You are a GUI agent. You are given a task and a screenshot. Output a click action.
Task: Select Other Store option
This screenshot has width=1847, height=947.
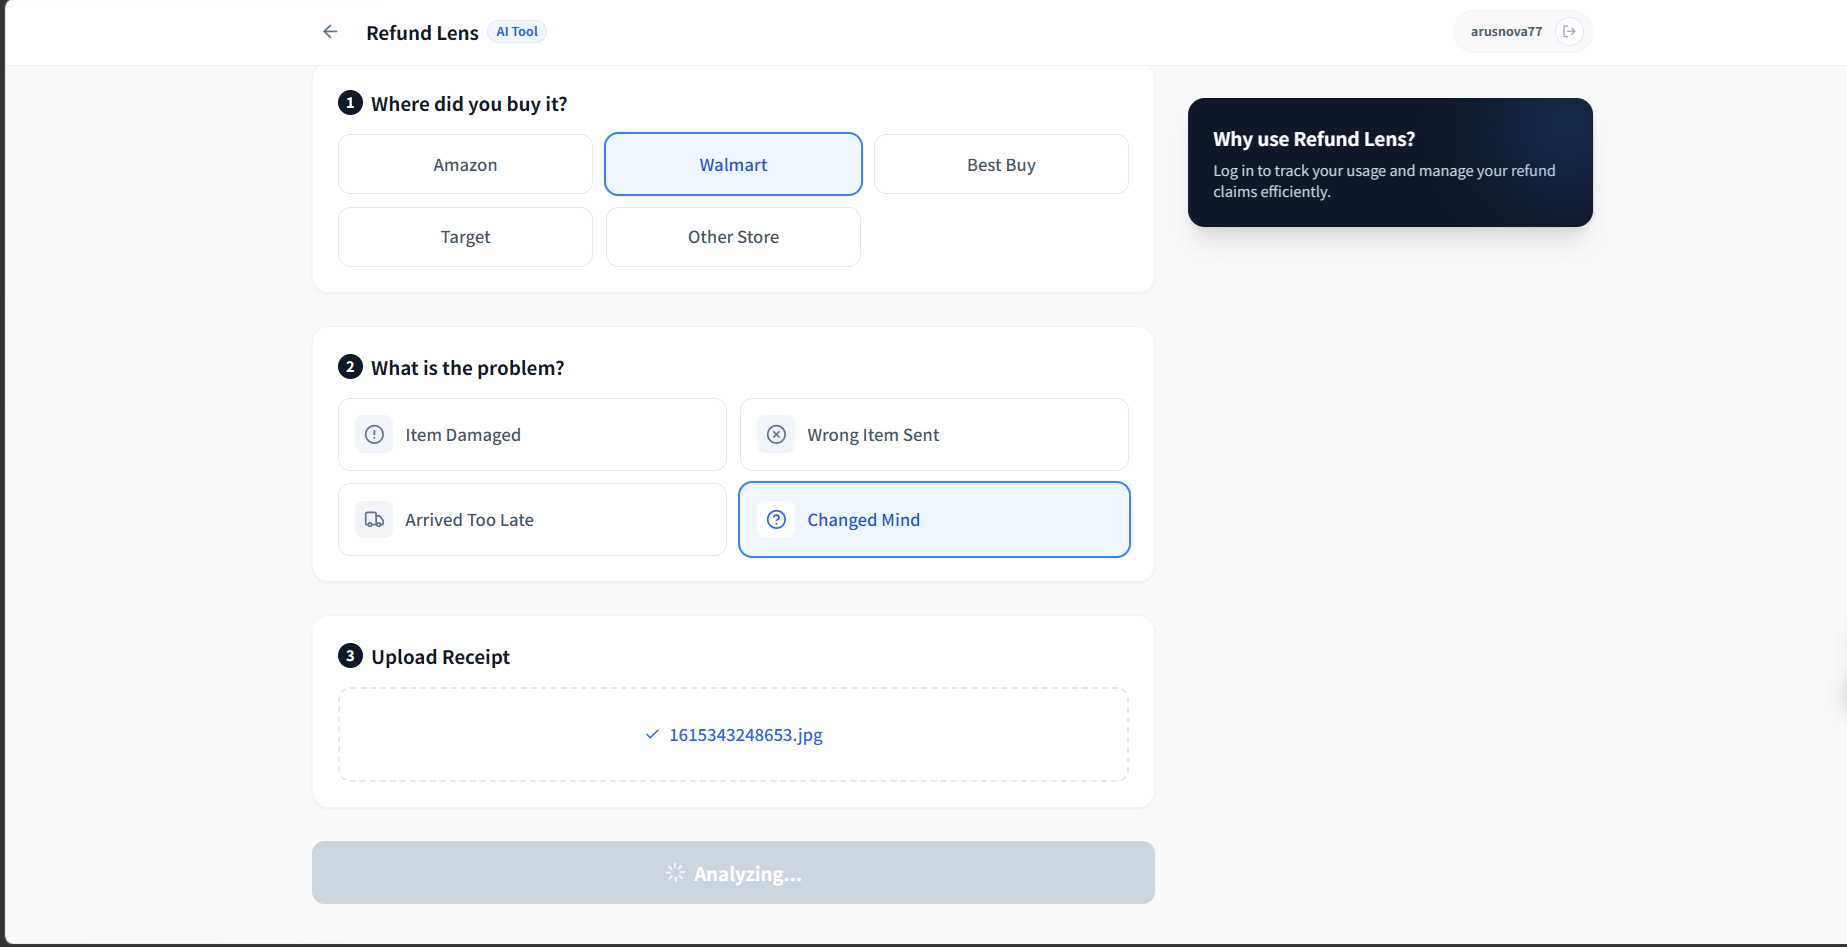point(732,237)
